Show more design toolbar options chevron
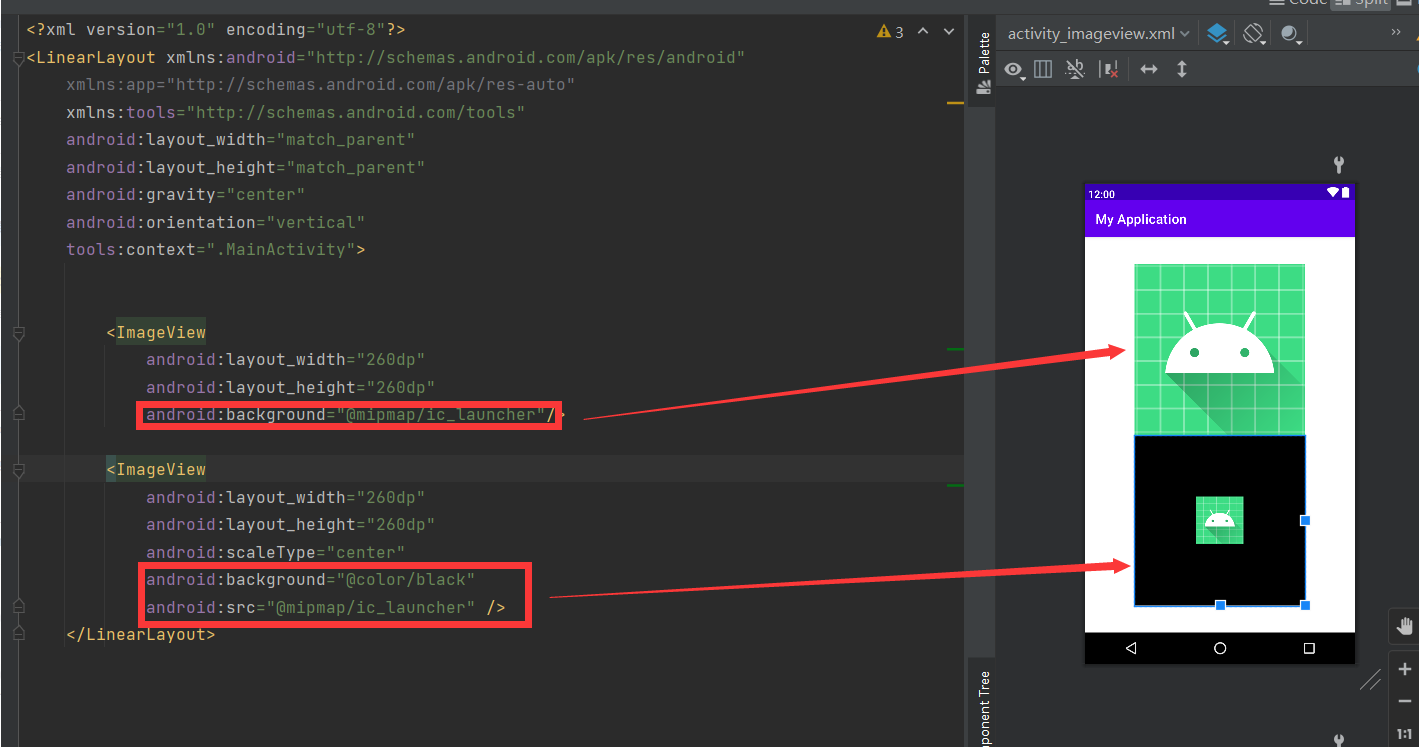 [x=1396, y=33]
